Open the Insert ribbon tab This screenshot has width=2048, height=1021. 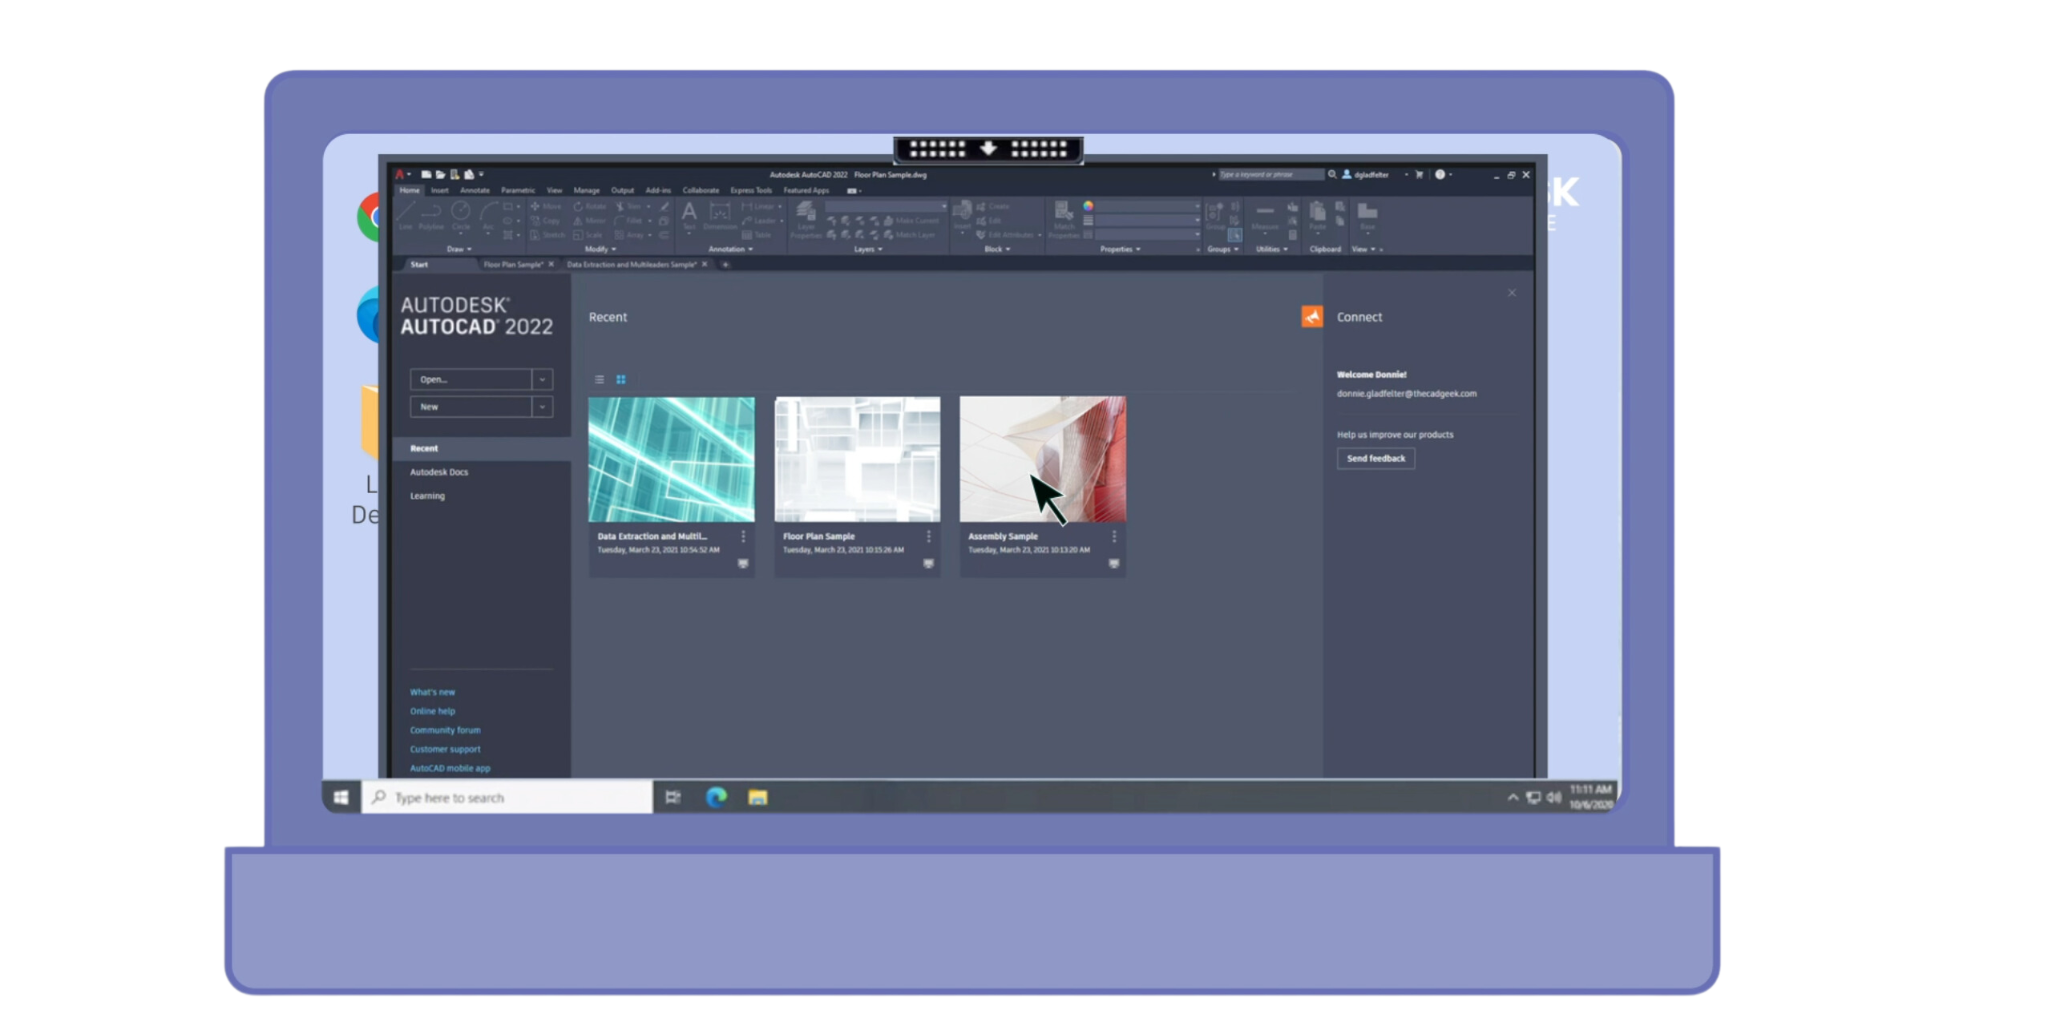(x=440, y=190)
